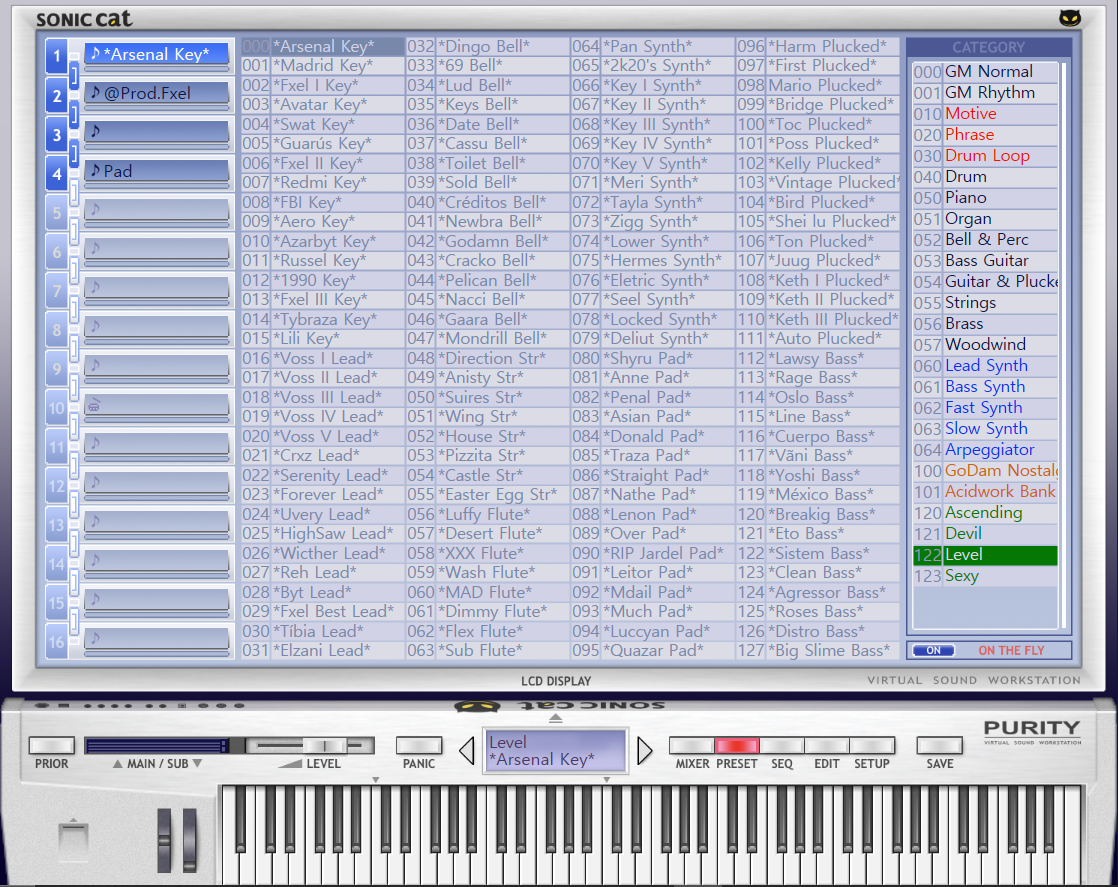Image resolution: width=1118 pixels, height=887 pixels.
Task: Switch to the PRESET page
Action: pyautogui.click(x=737, y=746)
